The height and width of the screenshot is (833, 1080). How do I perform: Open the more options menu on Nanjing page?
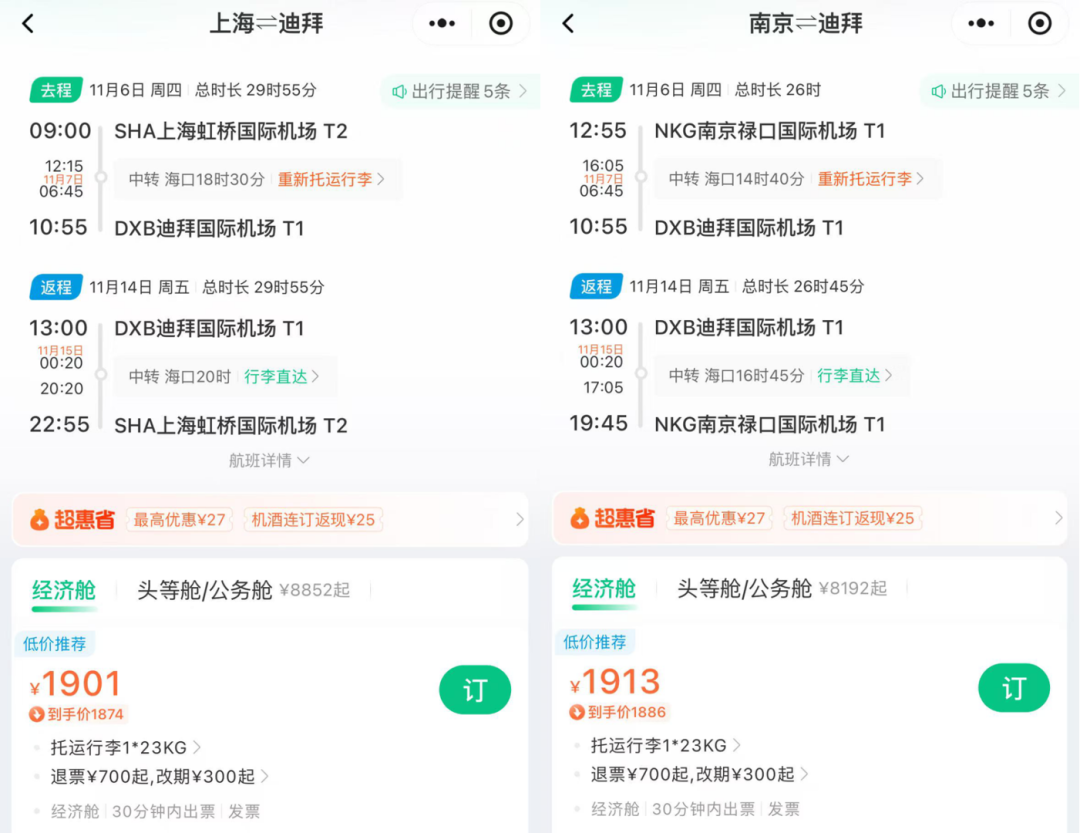[981, 22]
